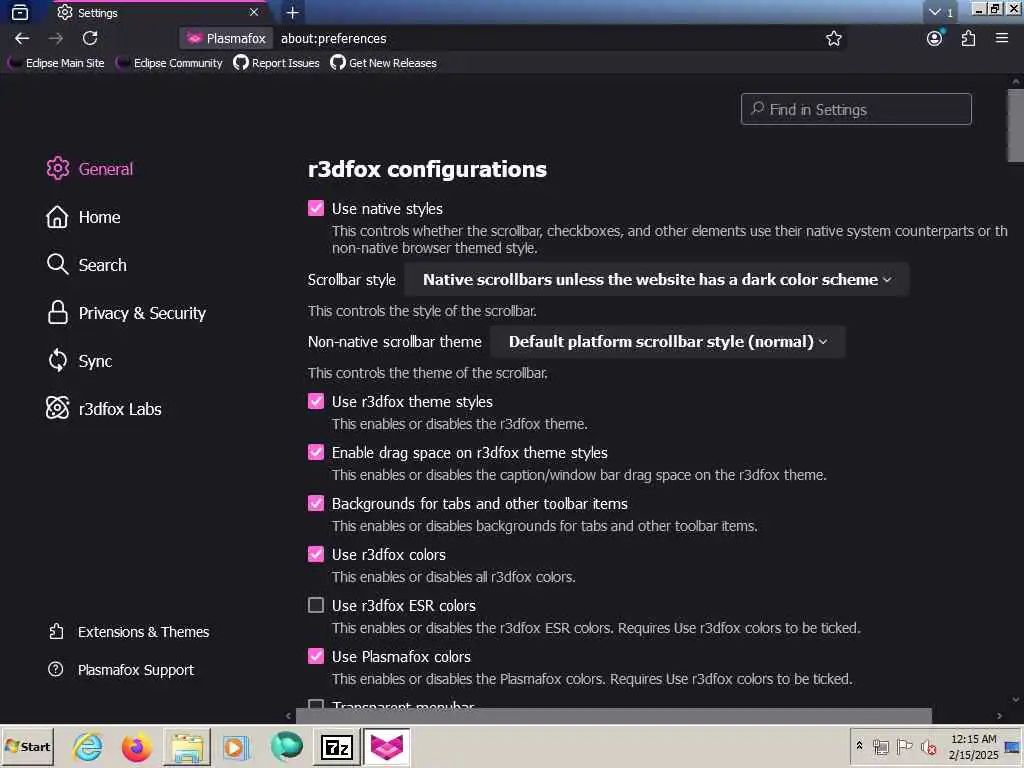Image resolution: width=1024 pixels, height=768 pixels.
Task: Open Eclipse Main Site bookmark
Action: 57,63
